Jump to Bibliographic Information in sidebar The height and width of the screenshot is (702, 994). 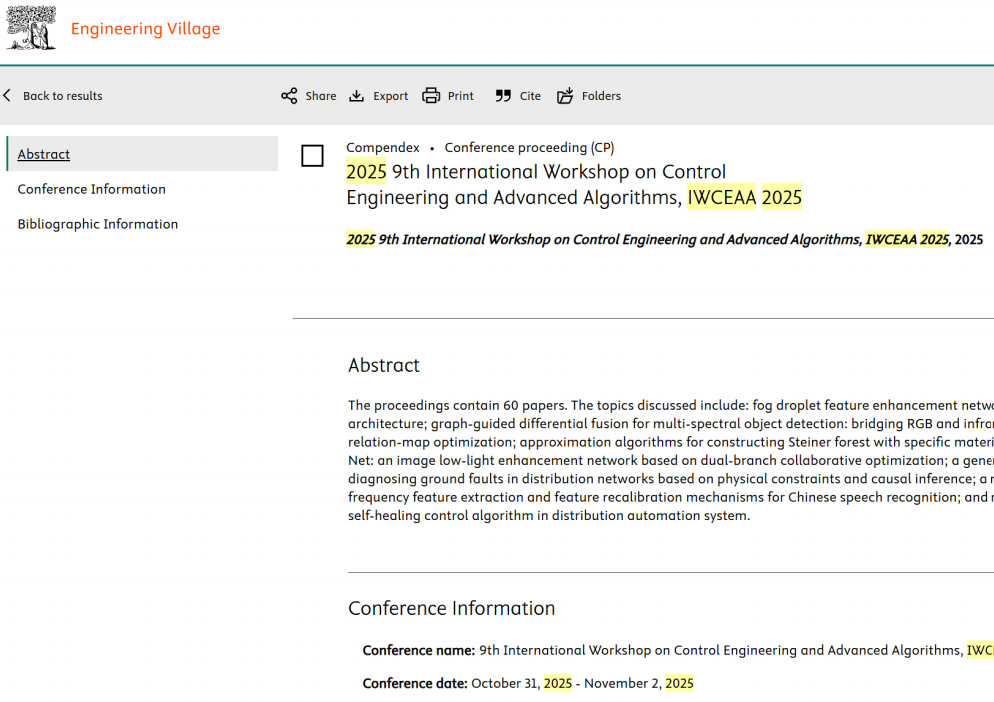click(98, 224)
